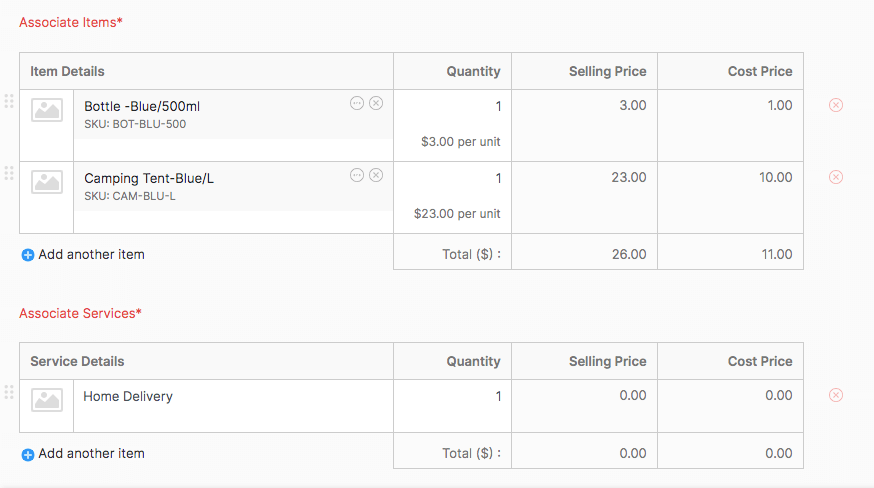874x488 pixels.
Task: Open more options for Camping Tent-Blue/L
Action: pos(357,175)
